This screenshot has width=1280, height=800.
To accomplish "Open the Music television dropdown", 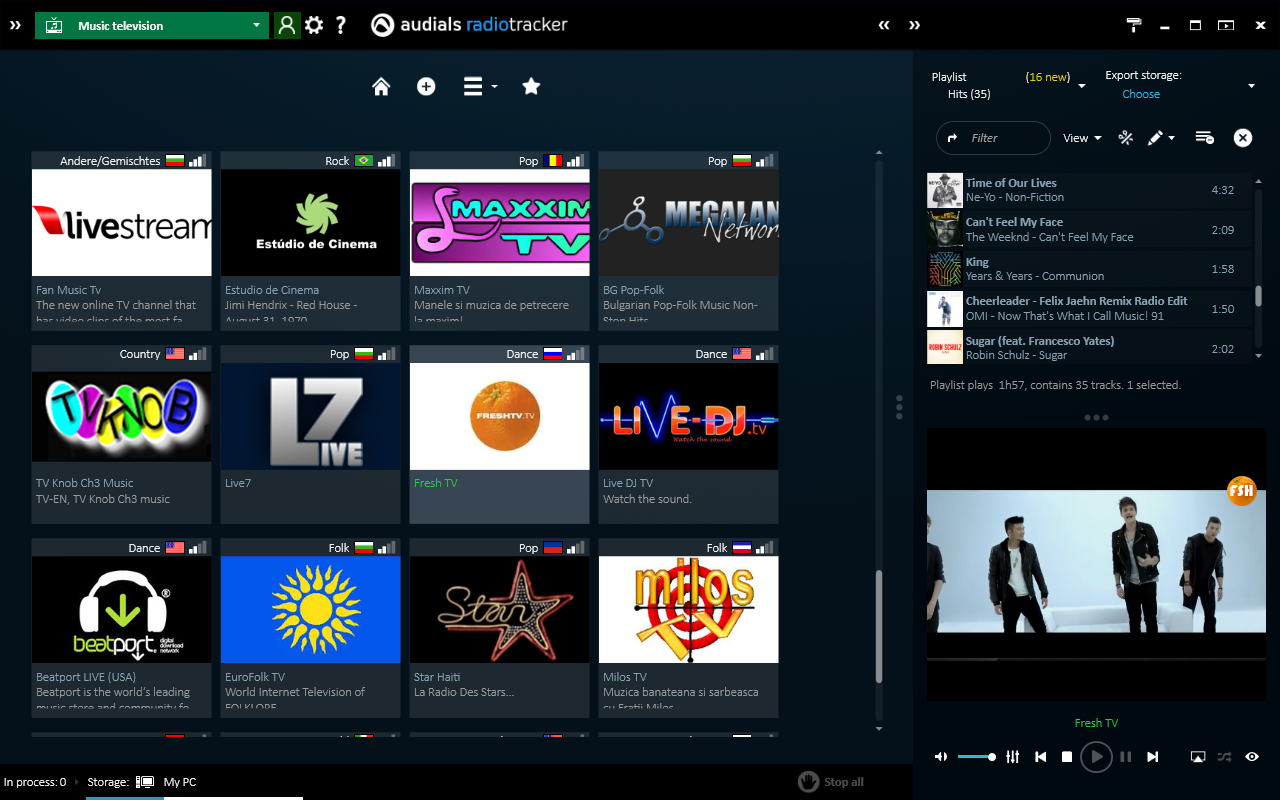I will 152,25.
